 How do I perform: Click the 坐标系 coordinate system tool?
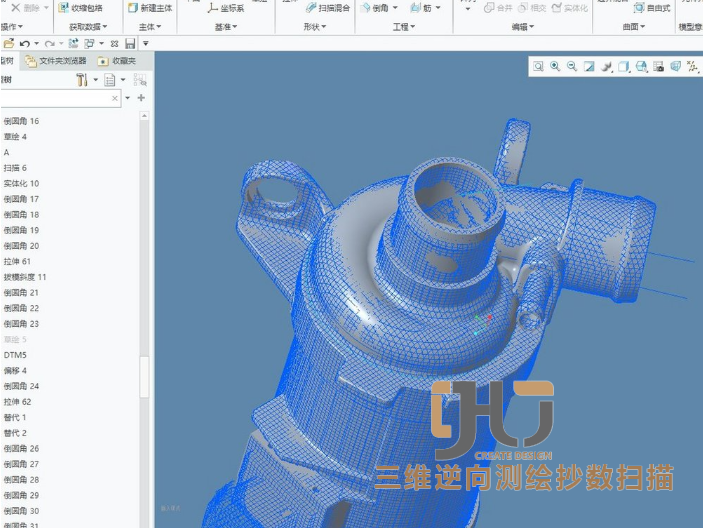[225, 8]
